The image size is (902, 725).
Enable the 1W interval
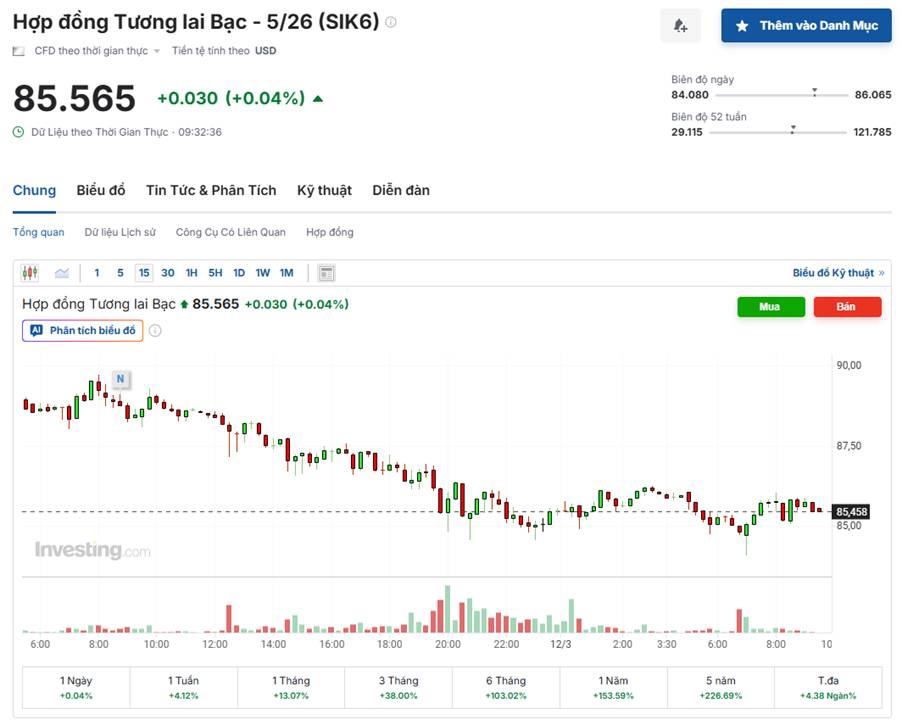[x=263, y=272]
